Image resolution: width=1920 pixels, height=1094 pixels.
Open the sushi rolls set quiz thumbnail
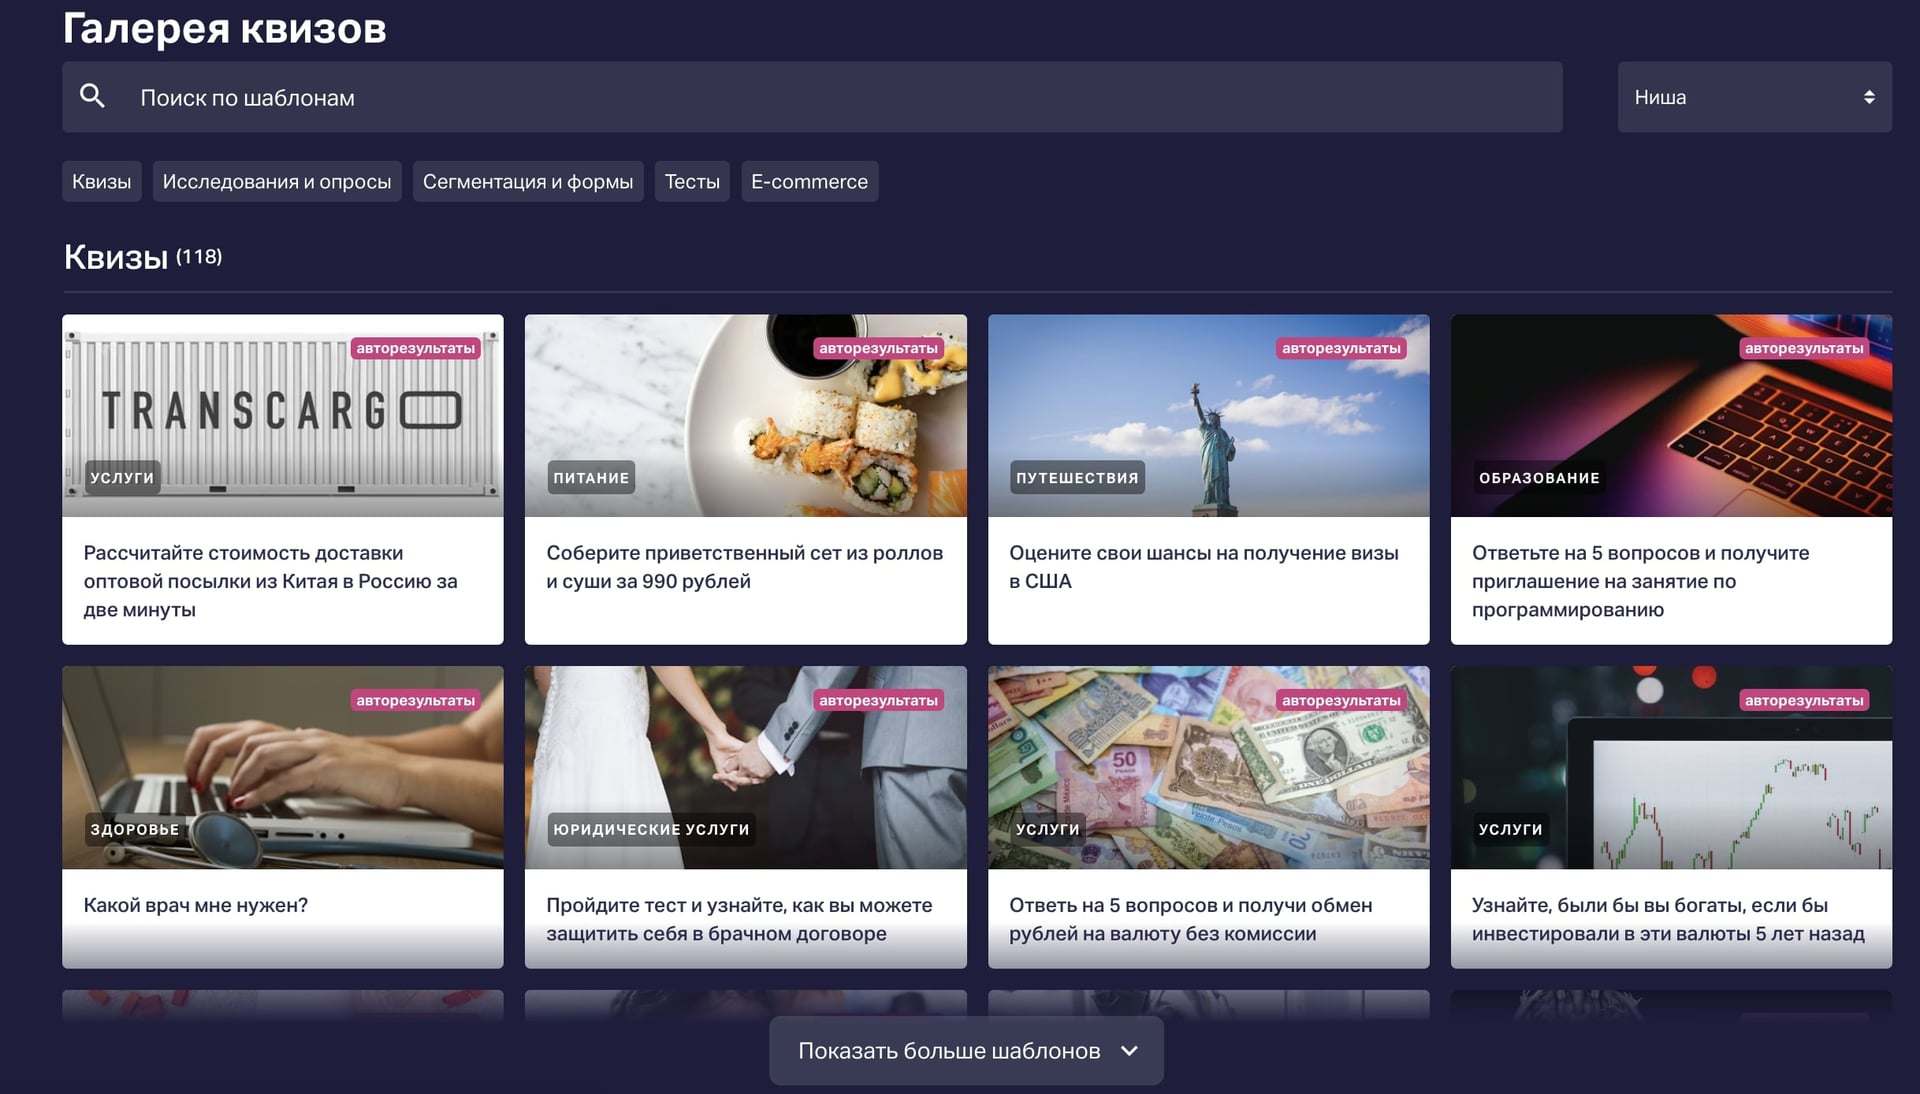click(745, 415)
